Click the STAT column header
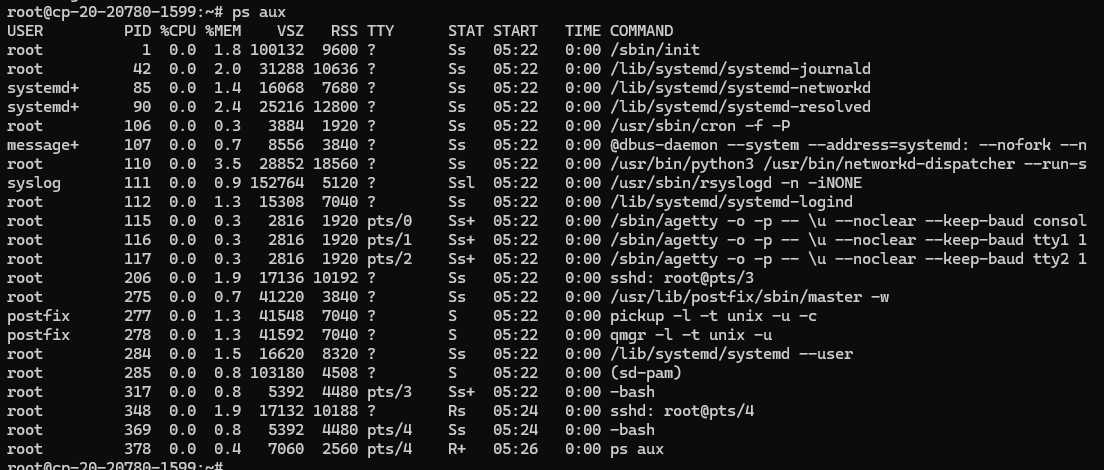This screenshot has height=470, width=1104. [466, 31]
